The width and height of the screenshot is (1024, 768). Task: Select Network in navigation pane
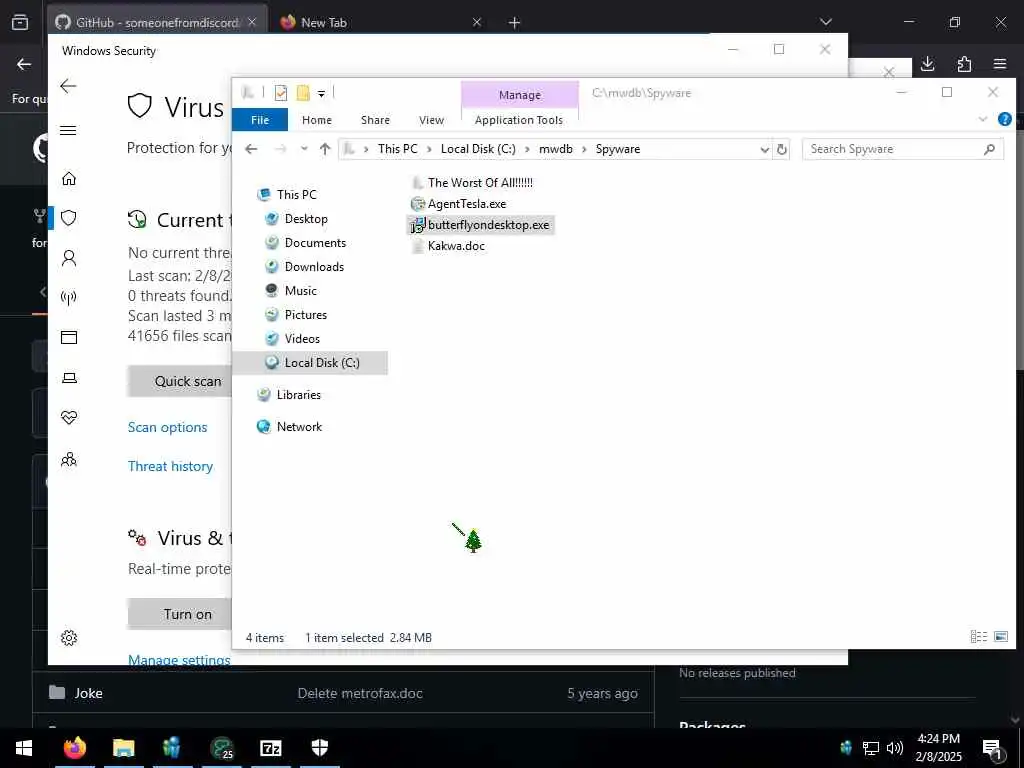click(290, 426)
